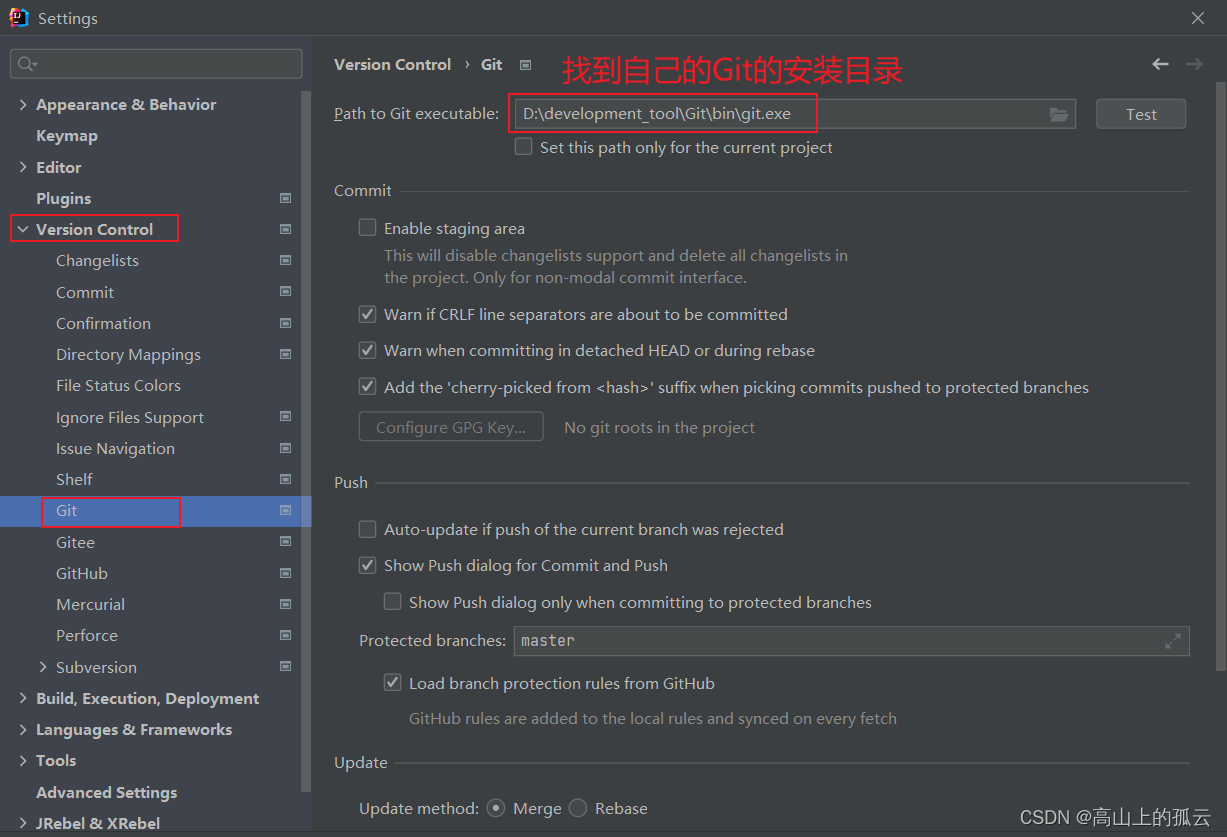This screenshot has width=1227, height=837.
Task: Toggle the detached HEAD commit warning checkbox
Action: tap(368, 350)
